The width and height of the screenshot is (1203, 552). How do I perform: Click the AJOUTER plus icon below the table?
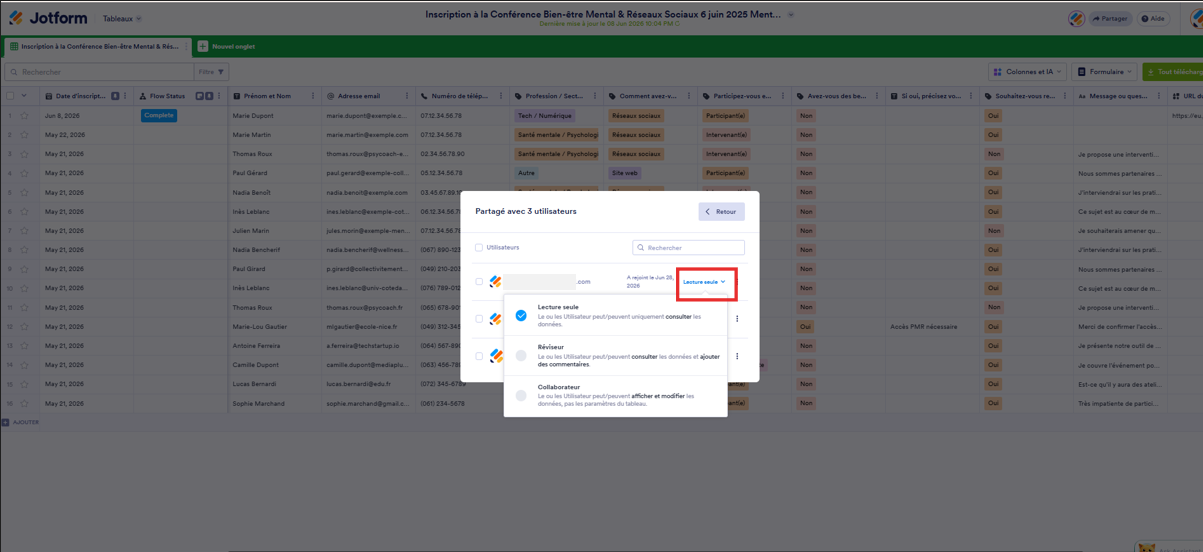6,422
